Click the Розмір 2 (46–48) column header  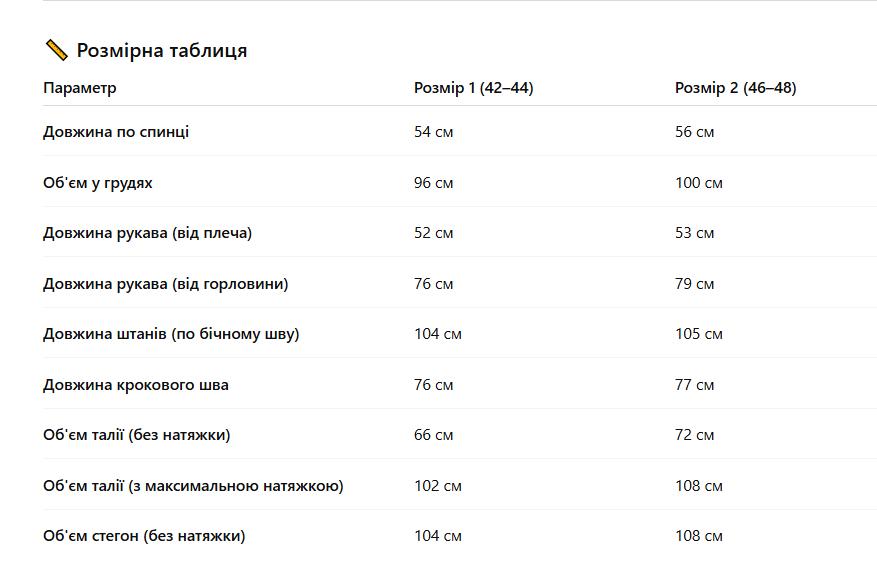(x=735, y=88)
